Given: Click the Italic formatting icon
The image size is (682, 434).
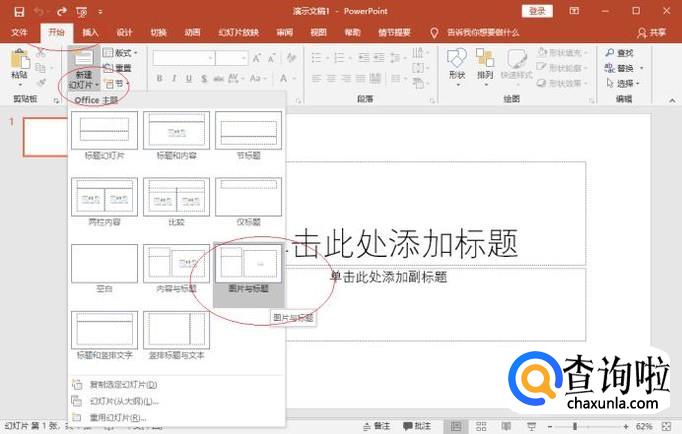Looking at the screenshot, I should tap(174, 79).
